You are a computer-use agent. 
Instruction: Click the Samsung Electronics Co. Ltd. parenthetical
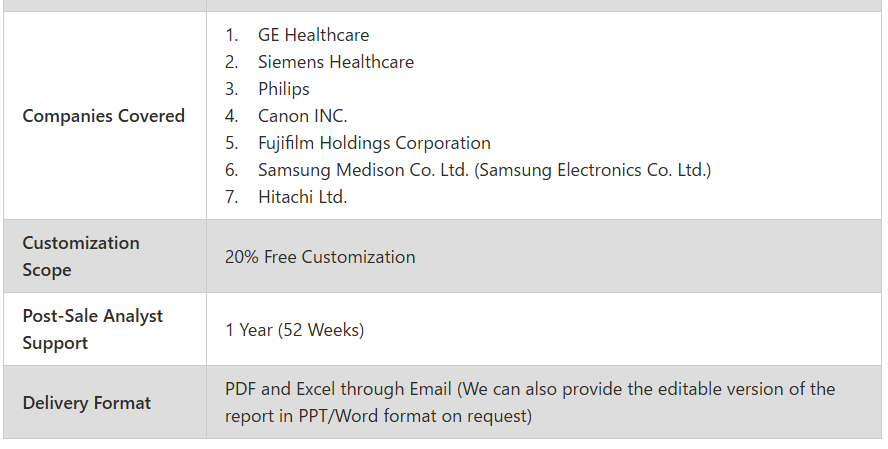point(592,170)
